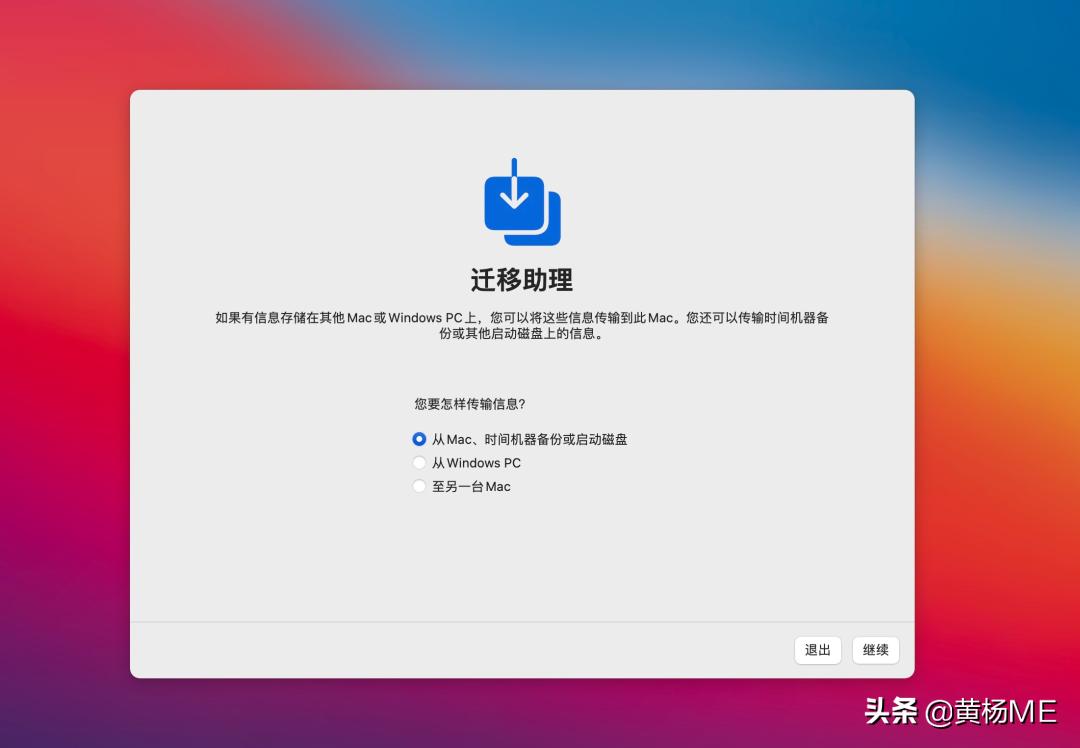The height and width of the screenshot is (748, 1080).
Task: Click the 继续 button to proceed
Action: click(875, 650)
